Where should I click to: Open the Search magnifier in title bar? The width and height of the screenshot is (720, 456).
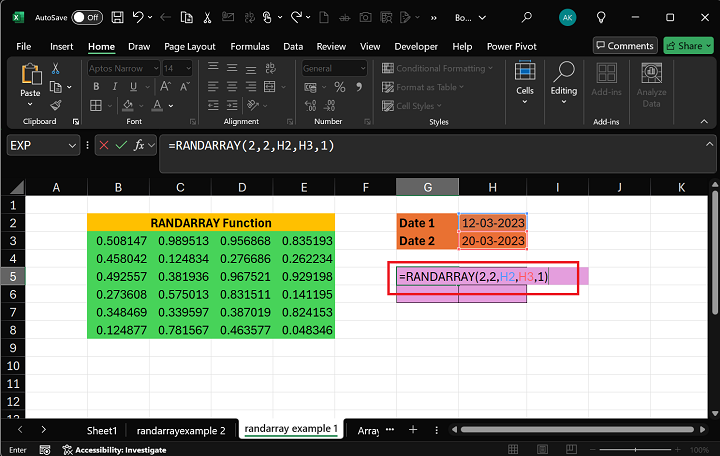(527, 17)
